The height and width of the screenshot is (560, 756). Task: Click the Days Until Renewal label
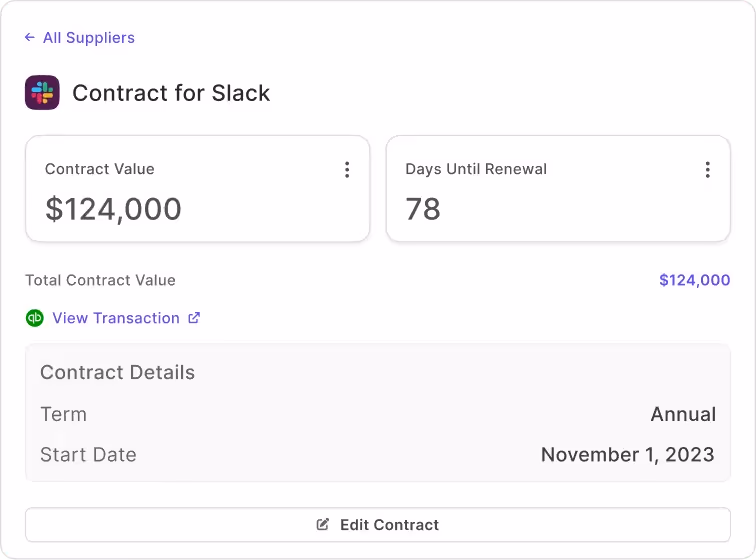[476, 169]
